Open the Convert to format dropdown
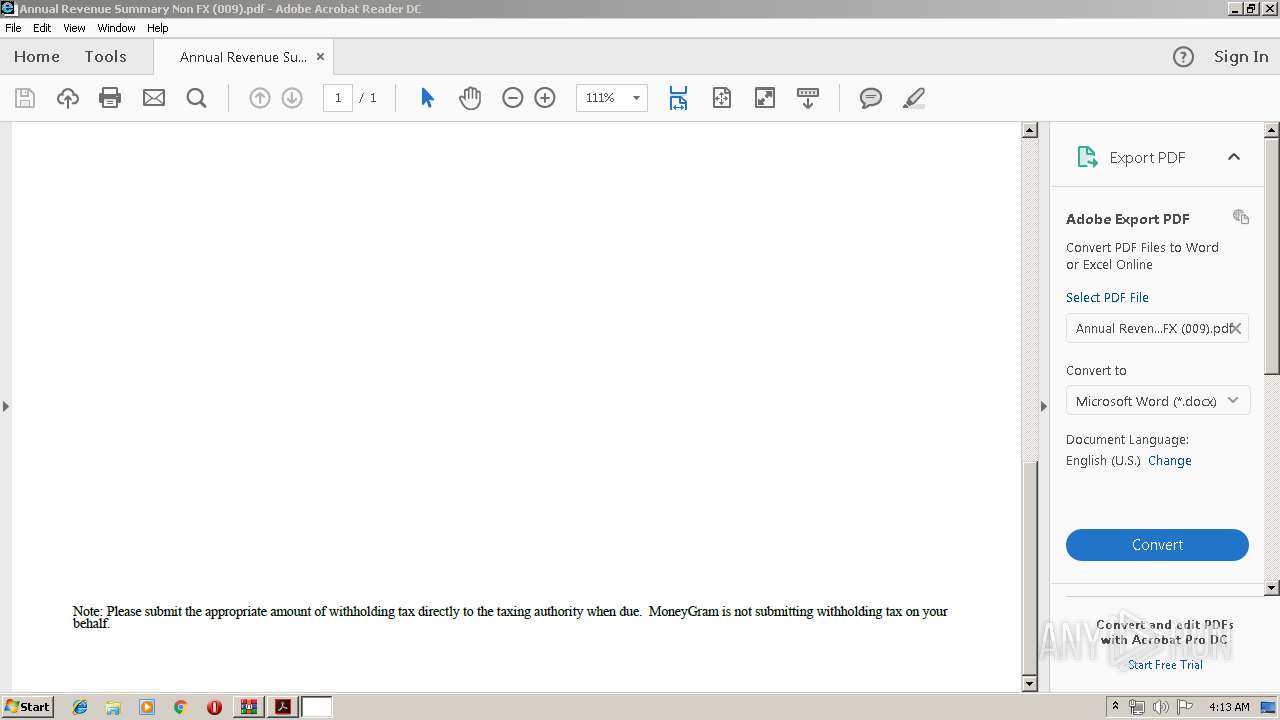This screenshot has width=1280, height=720. tap(1157, 401)
